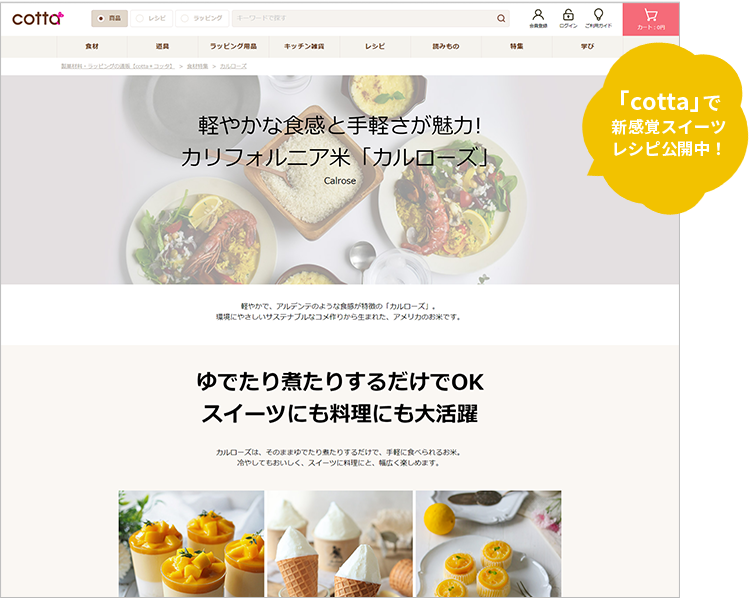This screenshot has width=749, height=598.
Task: Open the 会員登録 person icon
Action: [x=538, y=19]
